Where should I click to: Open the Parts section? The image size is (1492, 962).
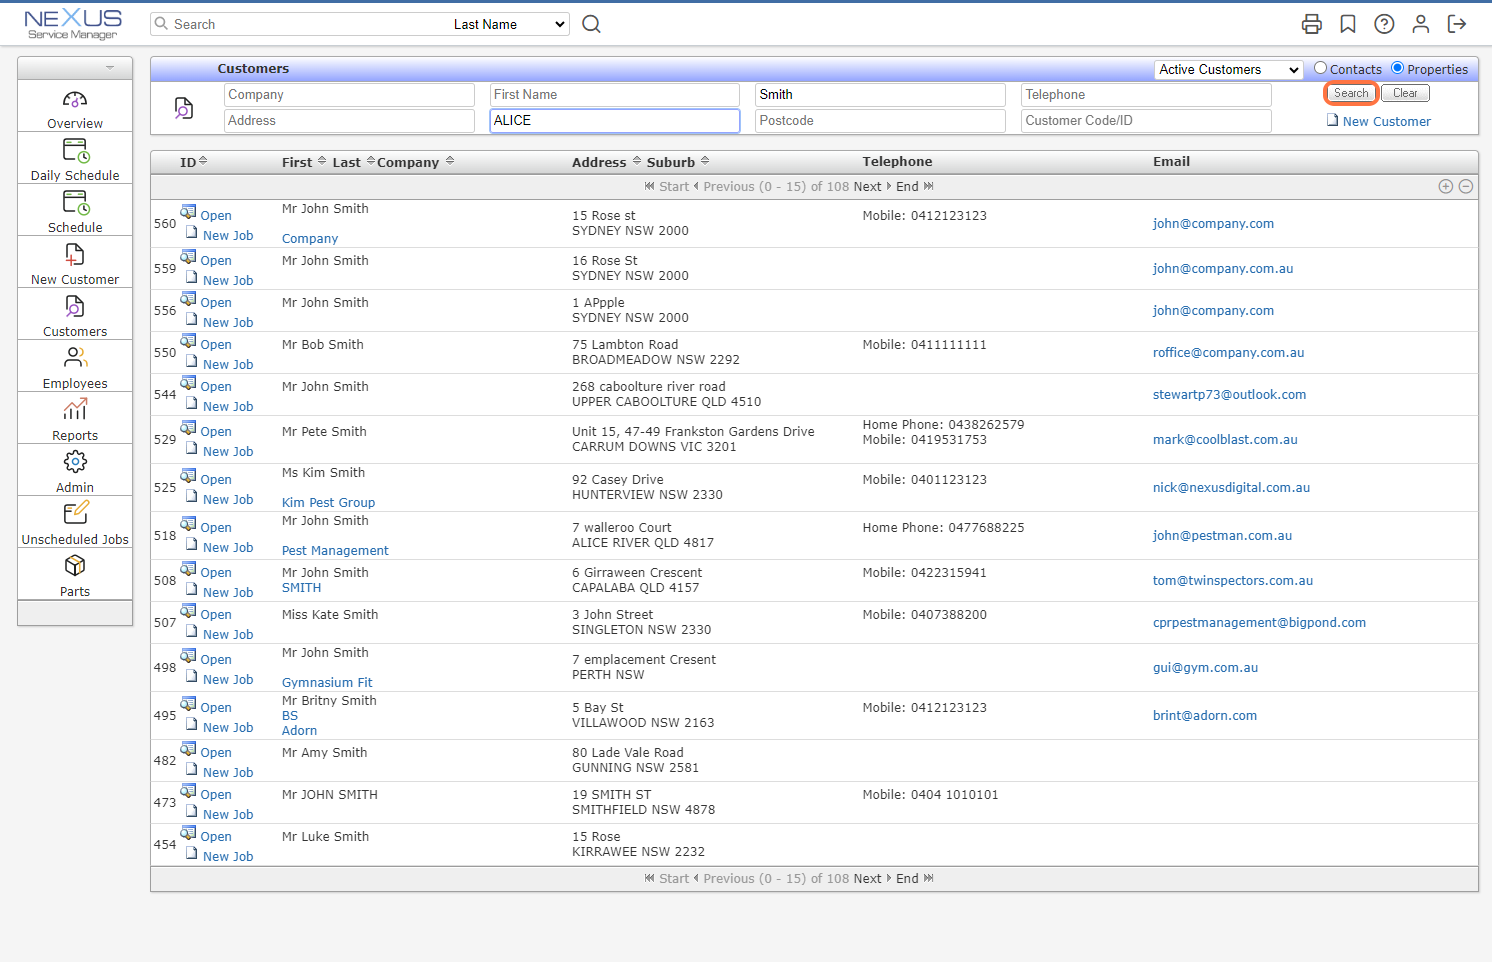click(x=74, y=573)
